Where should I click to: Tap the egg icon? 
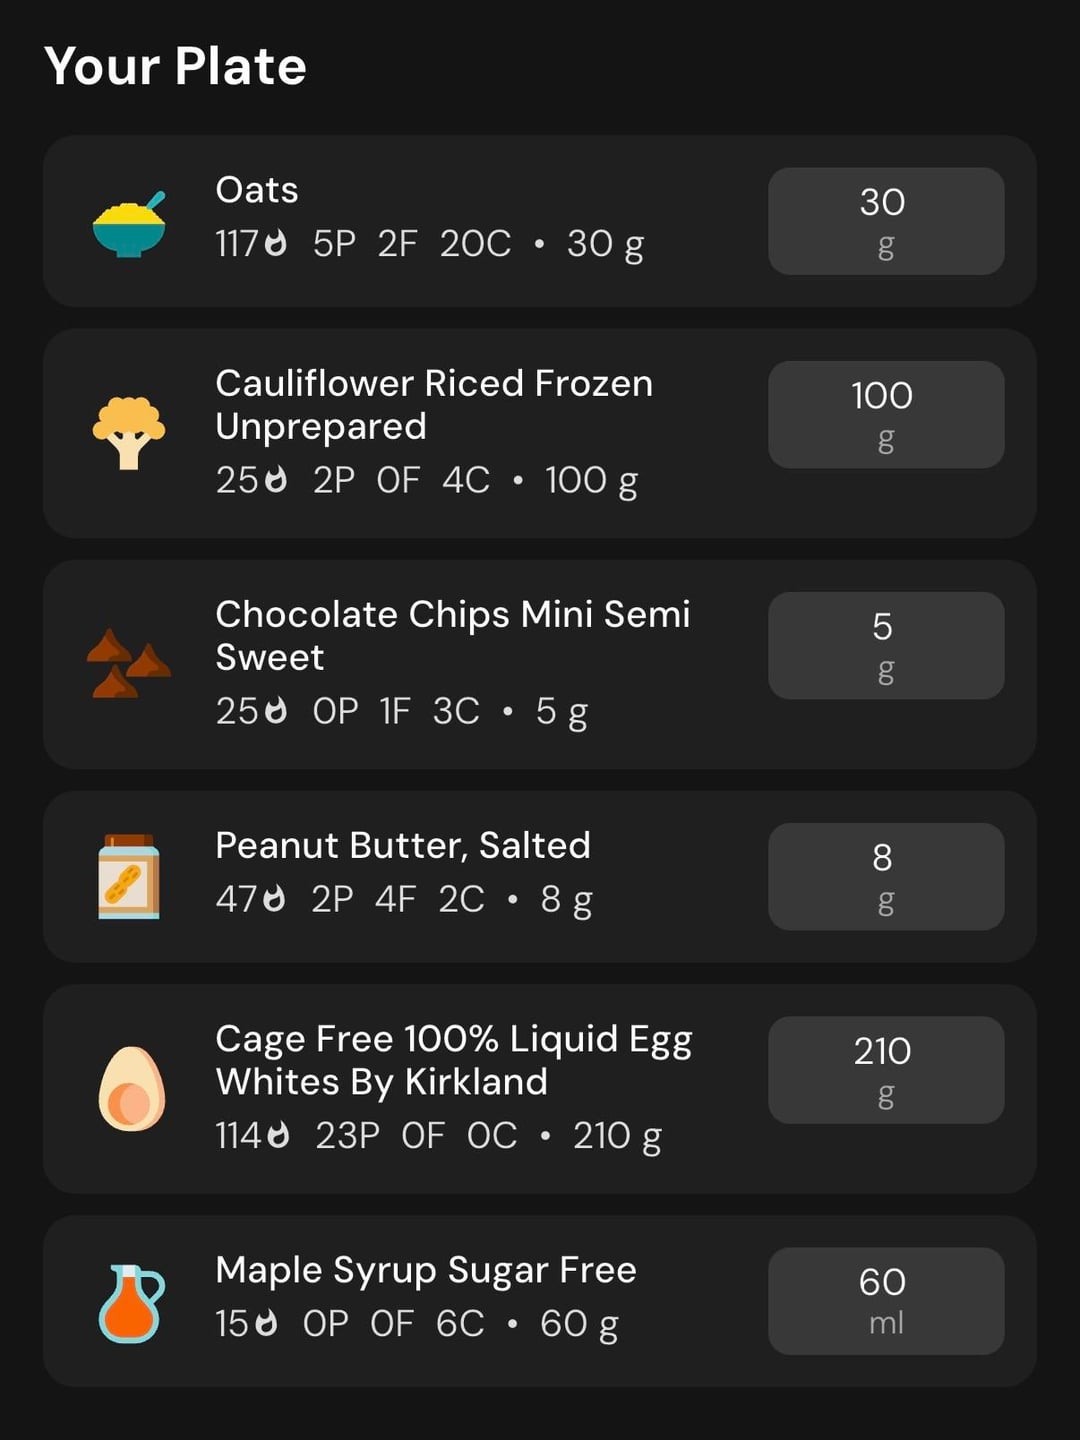(x=131, y=1089)
